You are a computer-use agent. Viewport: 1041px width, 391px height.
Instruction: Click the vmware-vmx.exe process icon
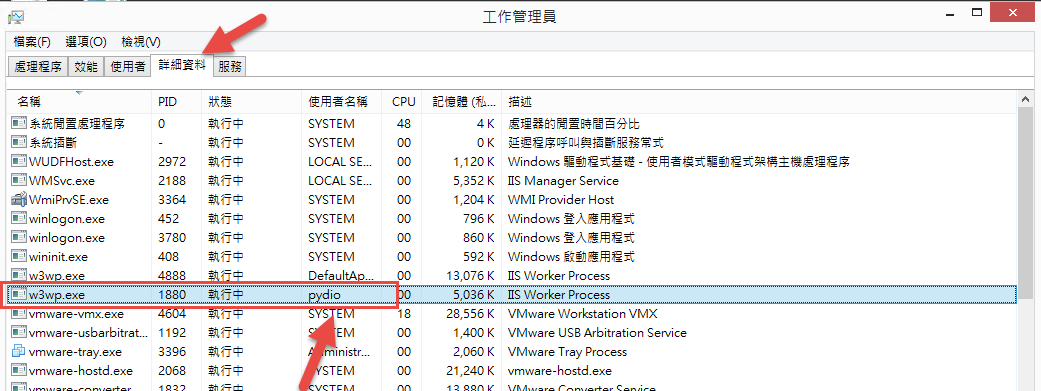19,313
